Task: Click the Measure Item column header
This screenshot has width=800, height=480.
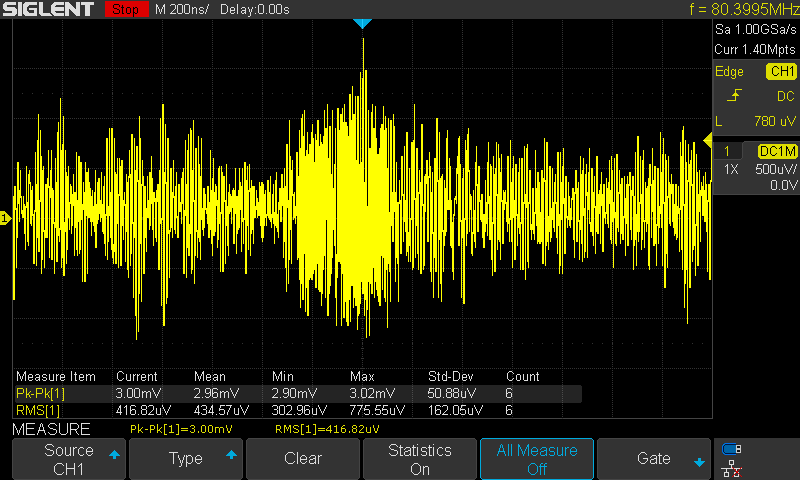Action: pos(56,376)
